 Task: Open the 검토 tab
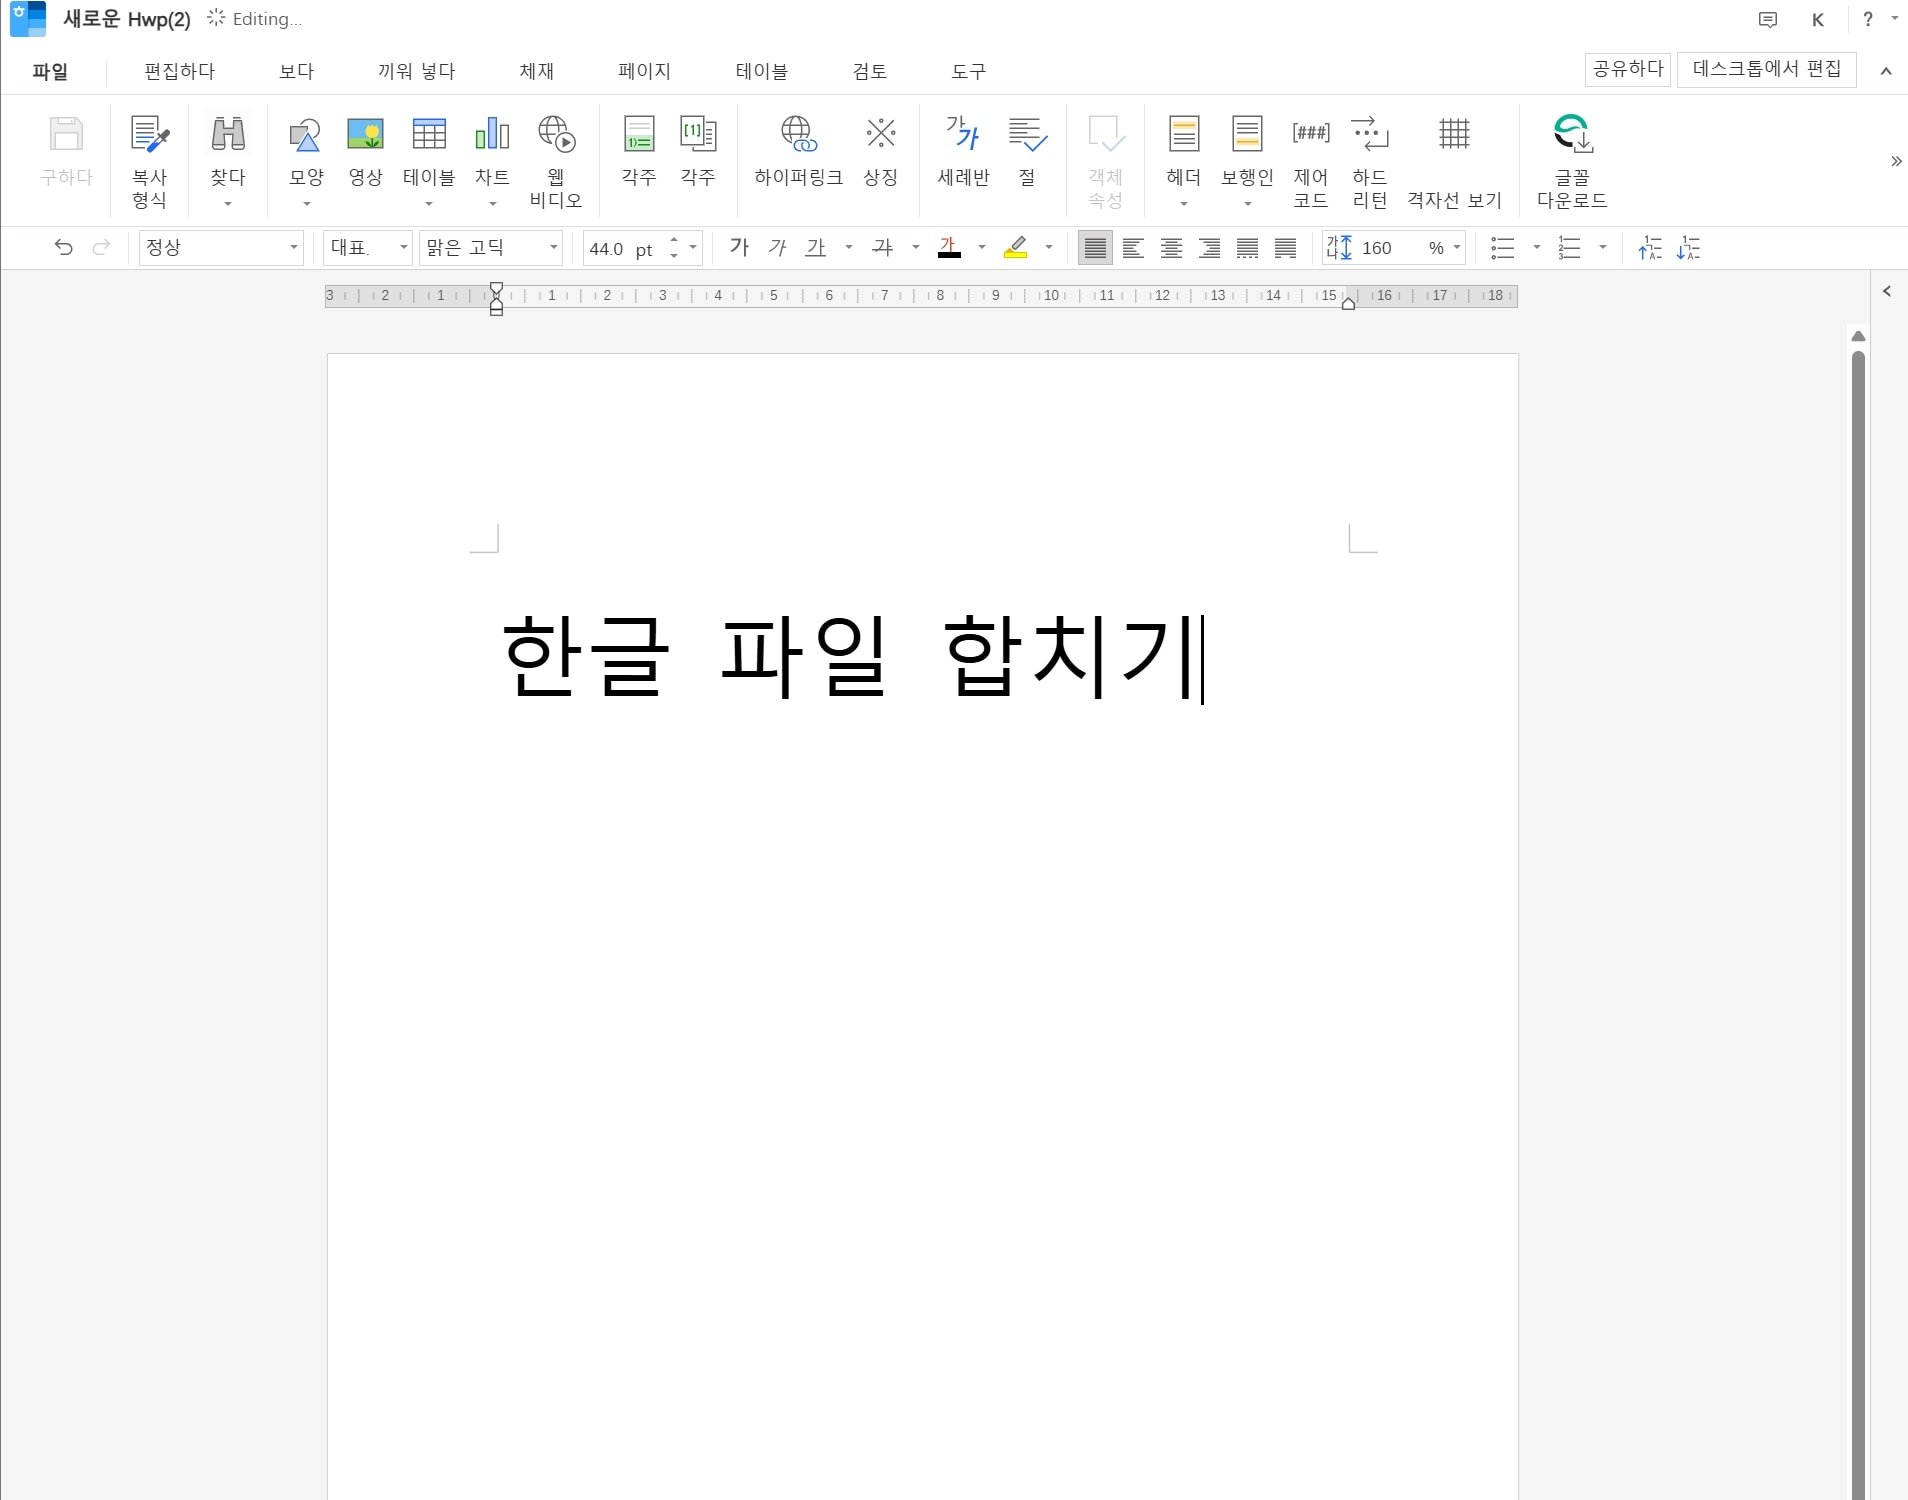point(870,71)
